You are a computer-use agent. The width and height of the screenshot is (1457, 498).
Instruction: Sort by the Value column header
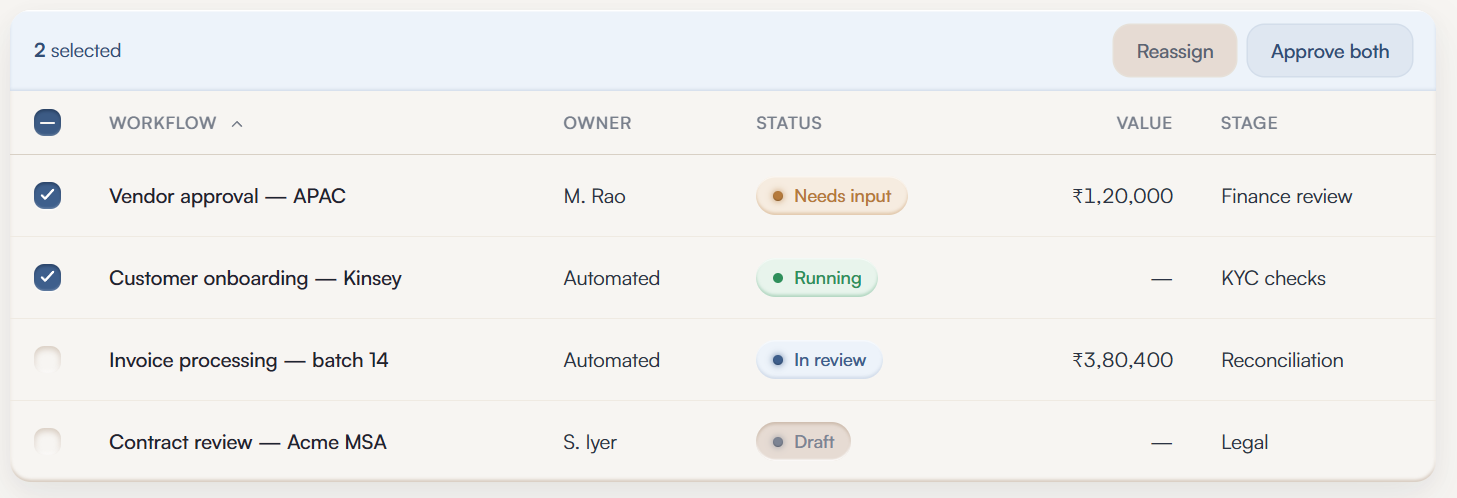point(1144,123)
